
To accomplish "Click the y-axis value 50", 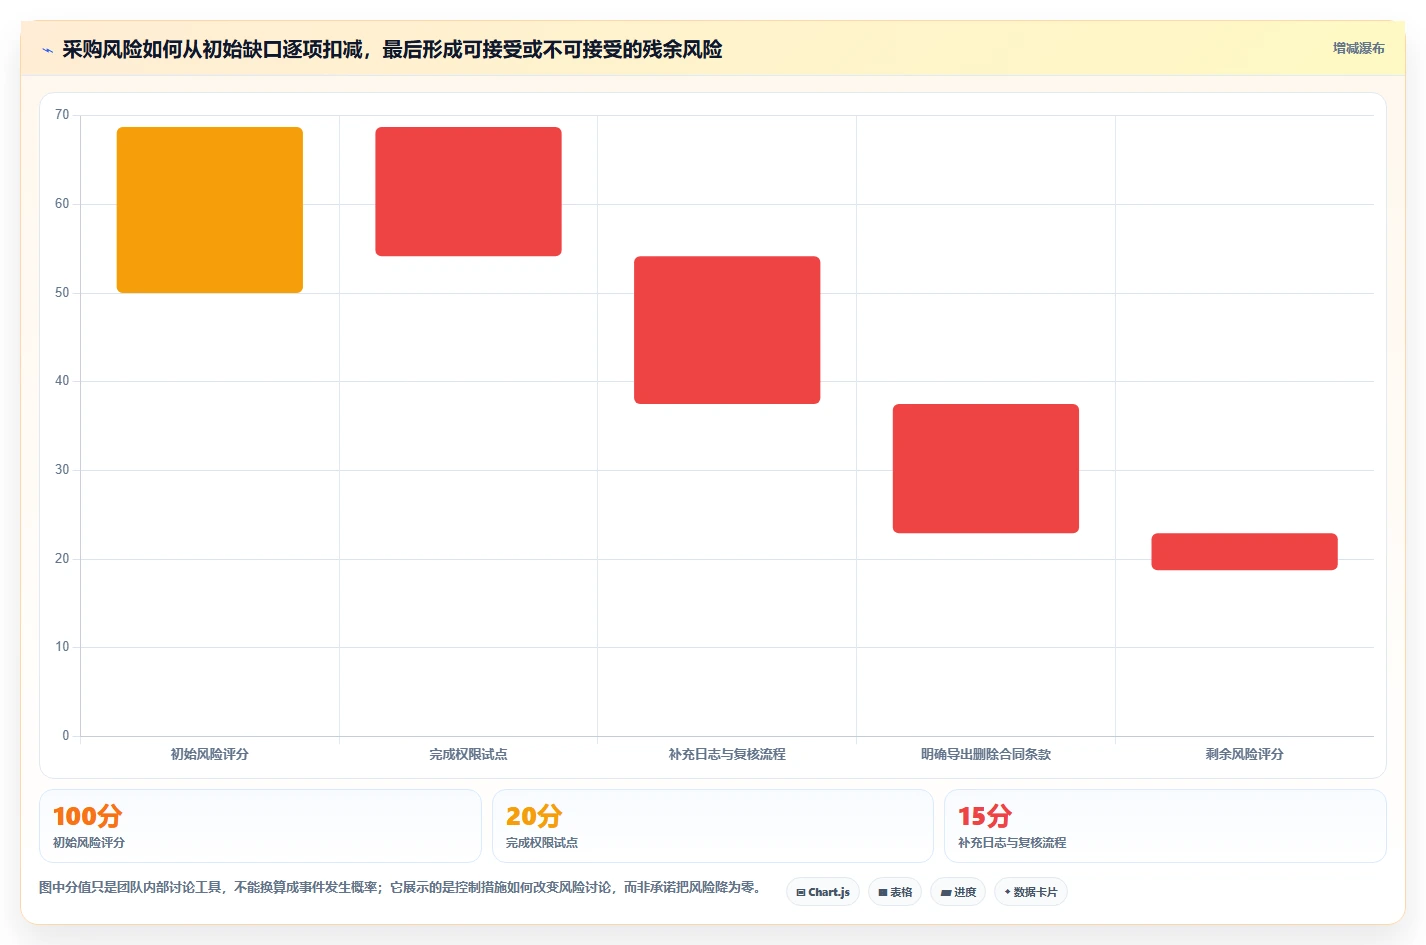I will pos(62,293).
